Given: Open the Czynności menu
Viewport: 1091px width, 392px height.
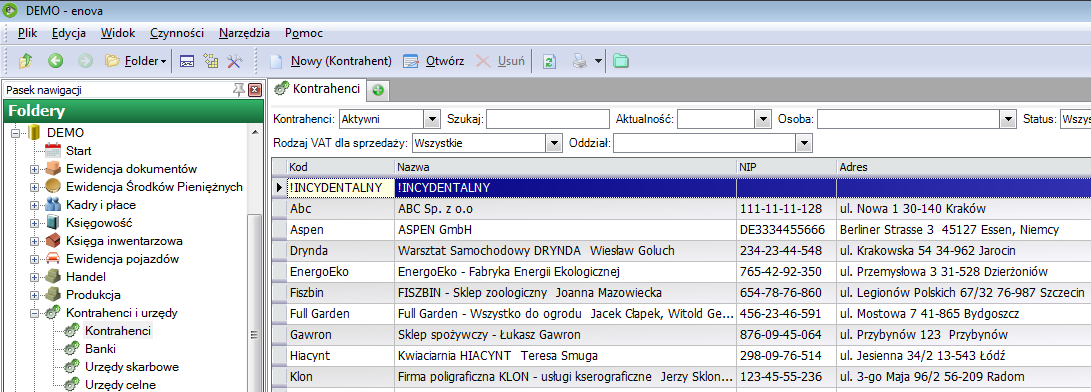Looking at the screenshot, I should [x=177, y=33].
